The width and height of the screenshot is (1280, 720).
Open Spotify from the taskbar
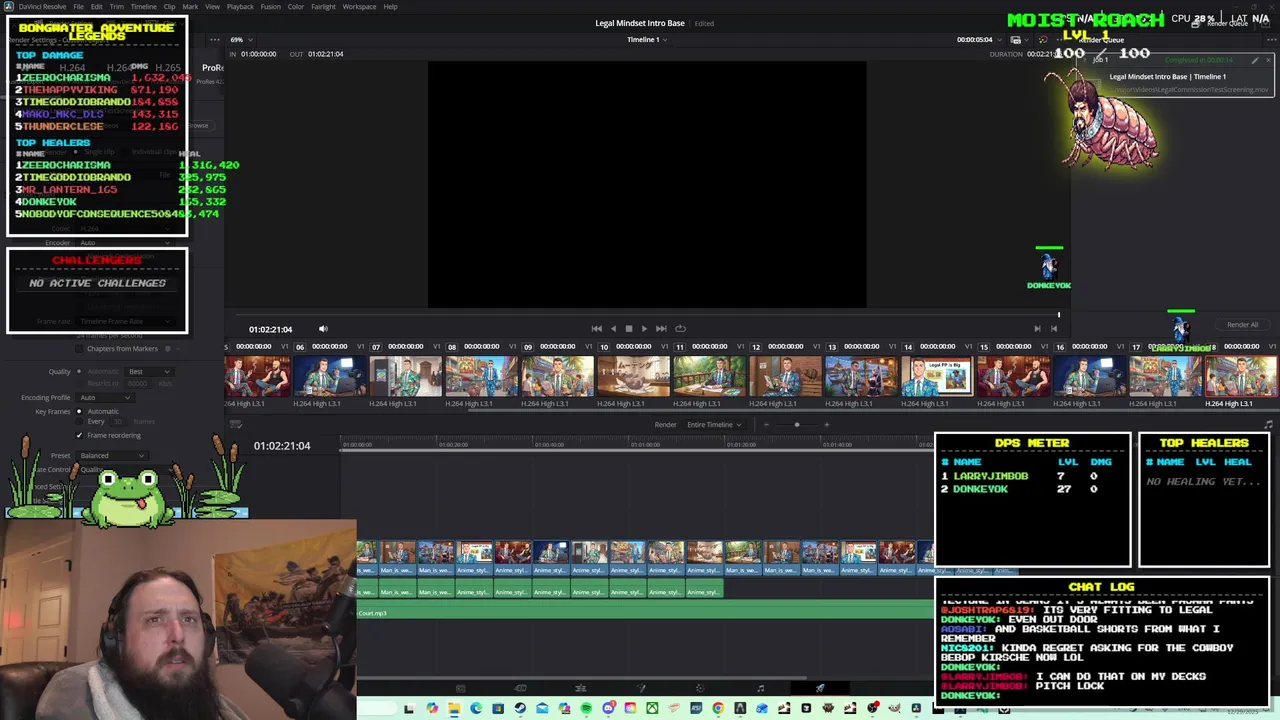tap(586, 709)
